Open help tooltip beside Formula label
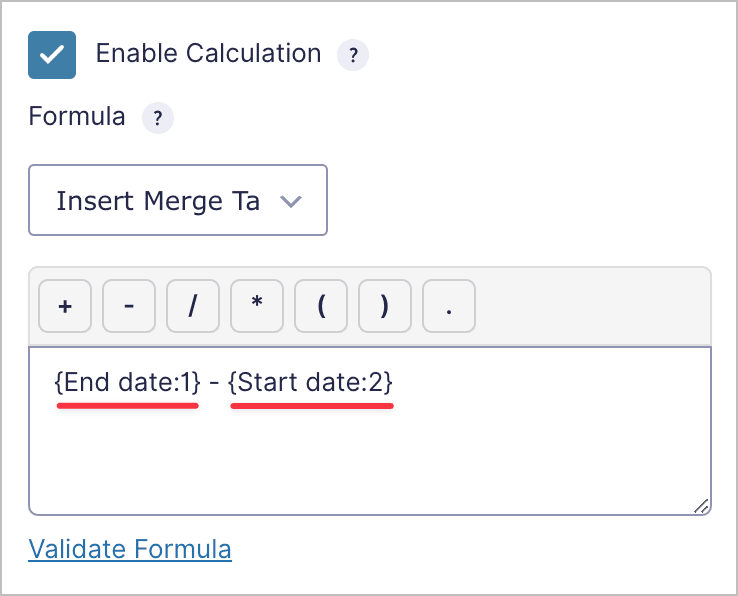The width and height of the screenshot is (738, 596). (157, 118)
